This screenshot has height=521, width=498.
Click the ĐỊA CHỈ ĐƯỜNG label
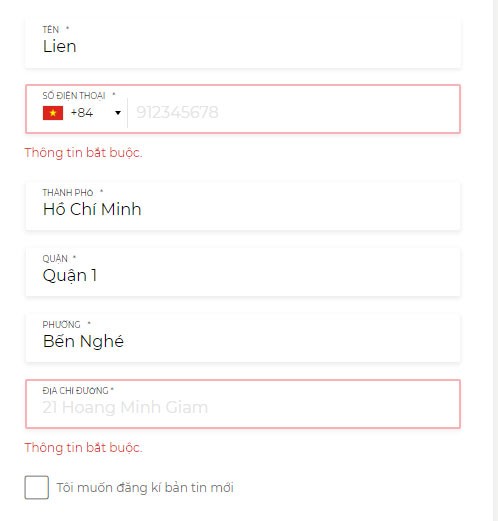(75, 390)
